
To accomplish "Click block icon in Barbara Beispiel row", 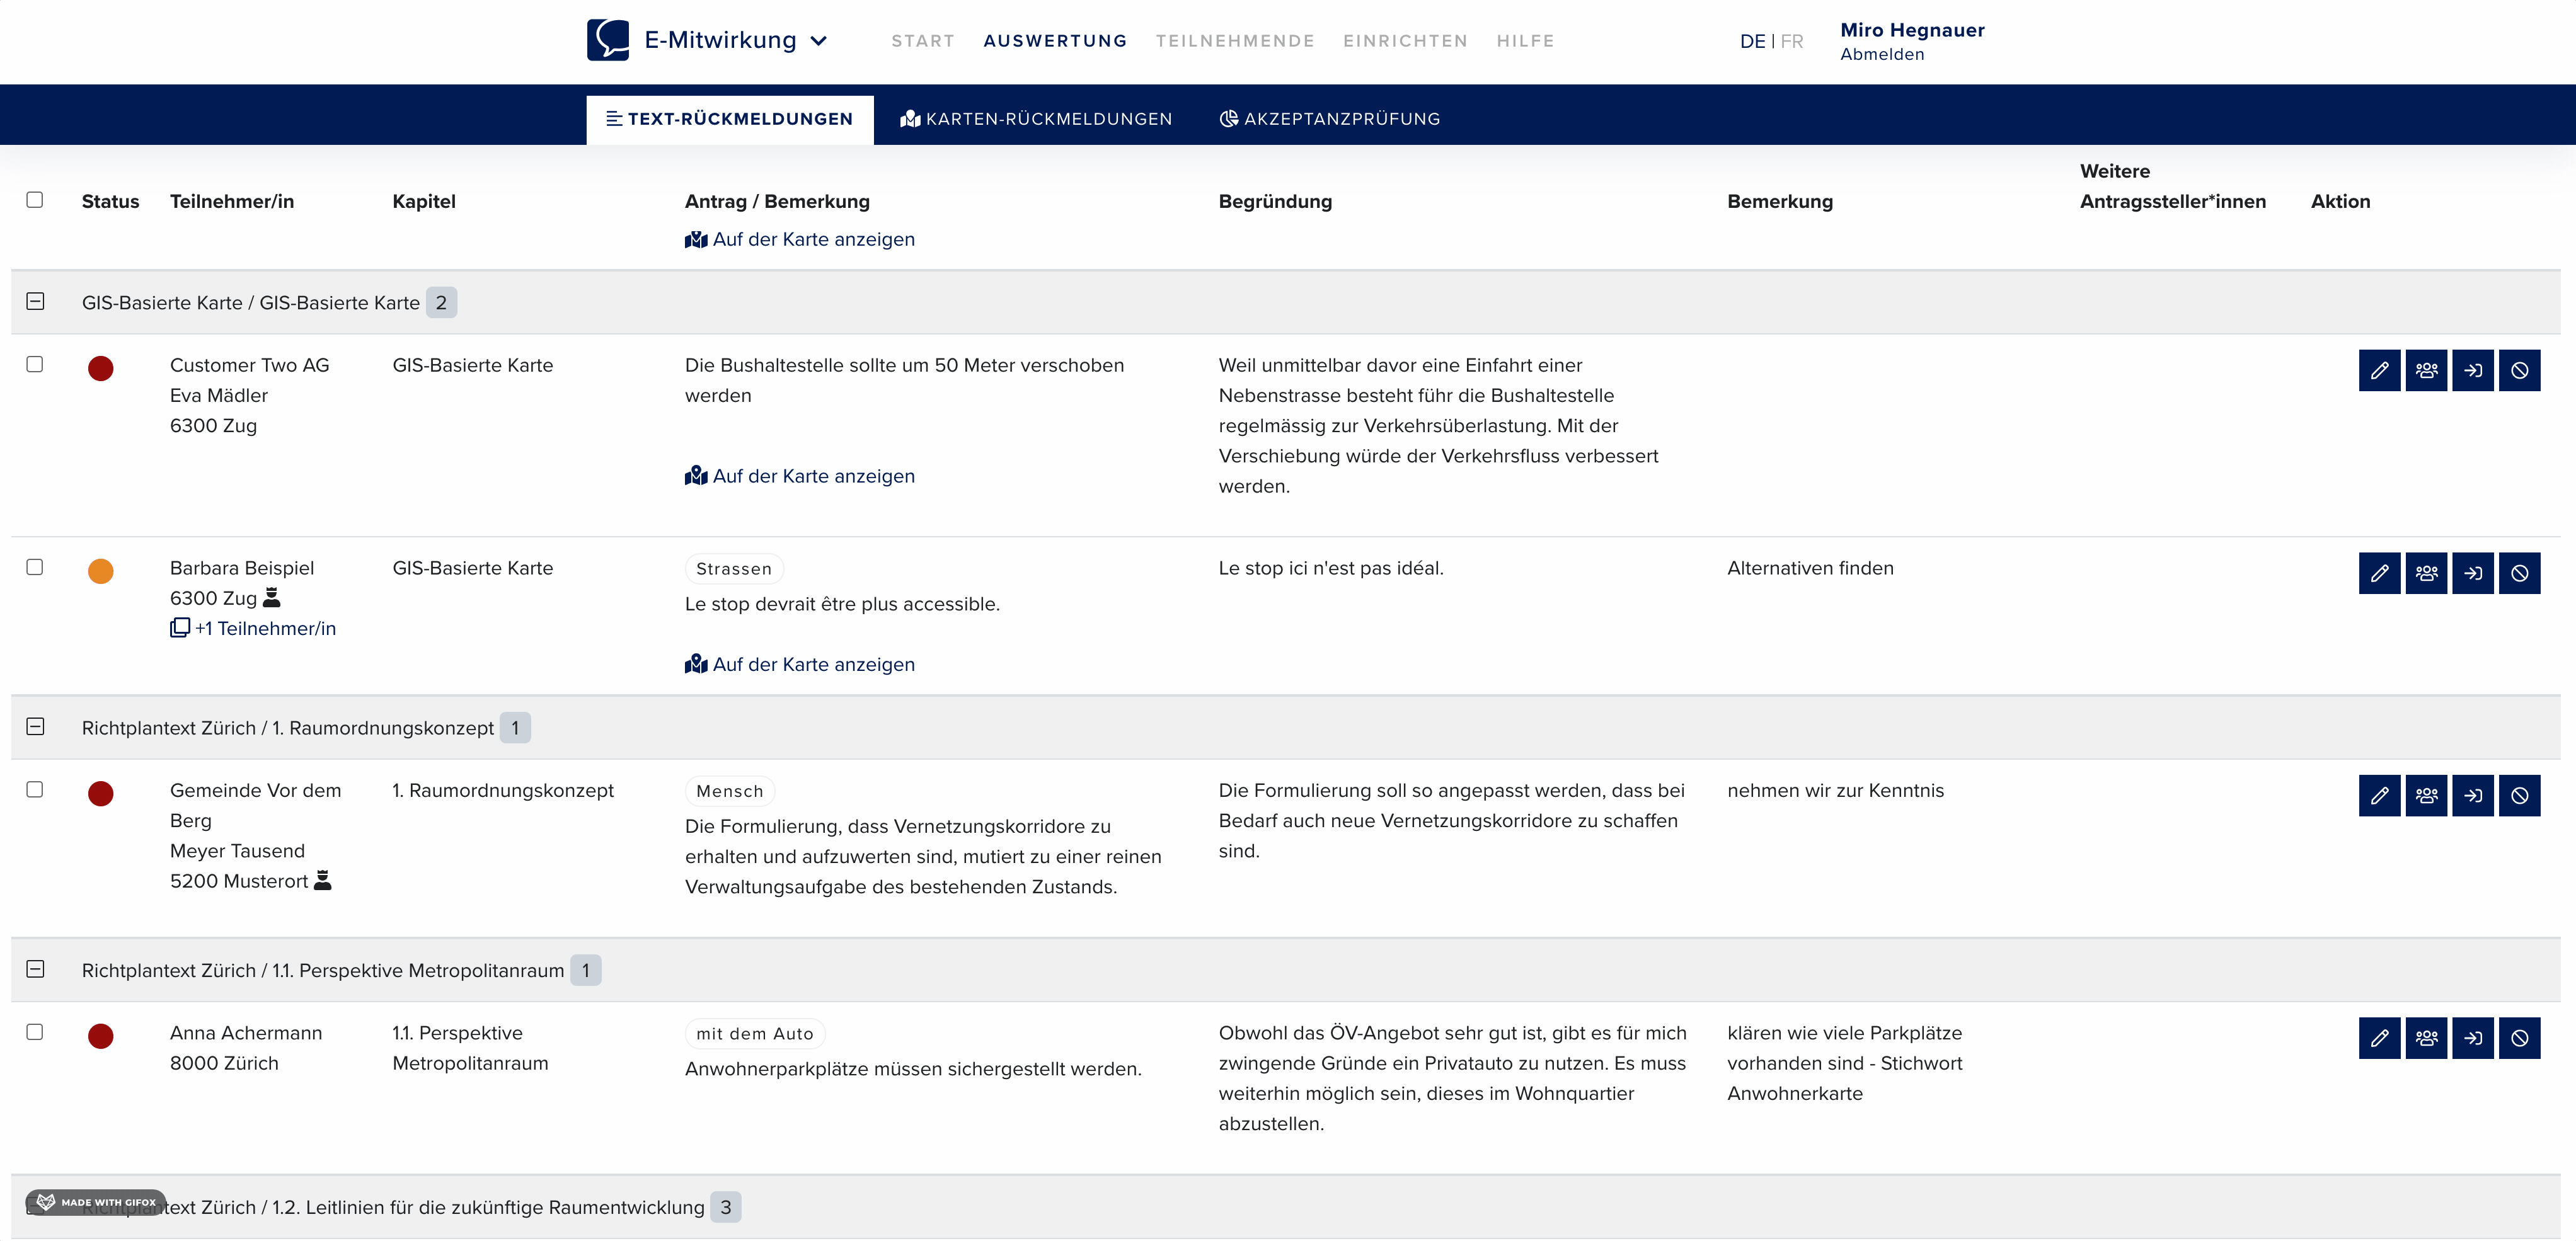I will (x=2519, y=573).
